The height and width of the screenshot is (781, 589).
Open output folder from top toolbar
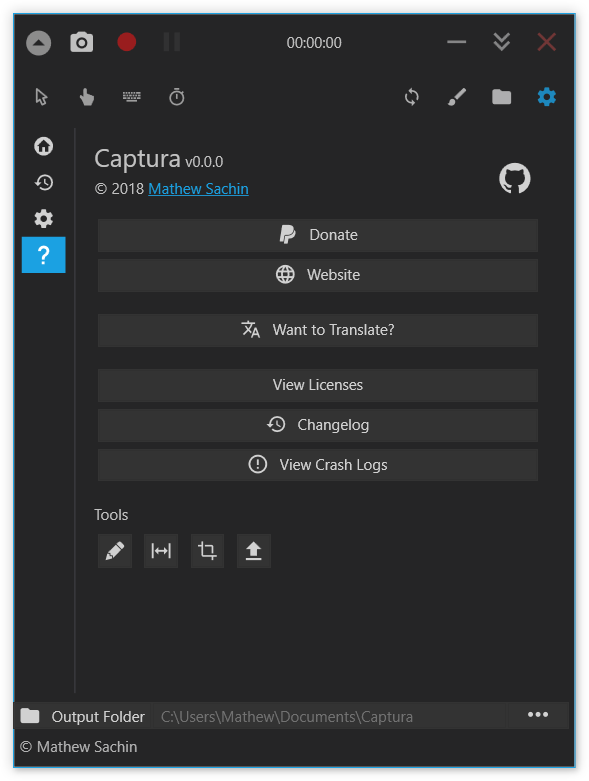tap(501, 97)
